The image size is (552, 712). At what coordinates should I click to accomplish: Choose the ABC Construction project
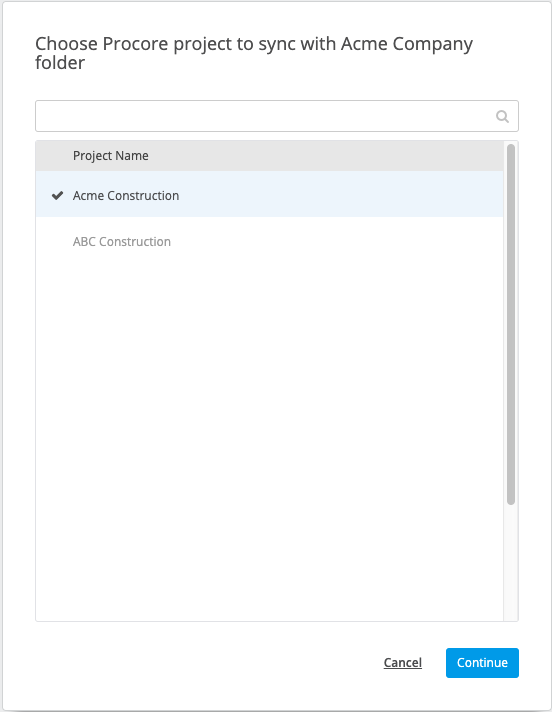click(x=269, y=240)
